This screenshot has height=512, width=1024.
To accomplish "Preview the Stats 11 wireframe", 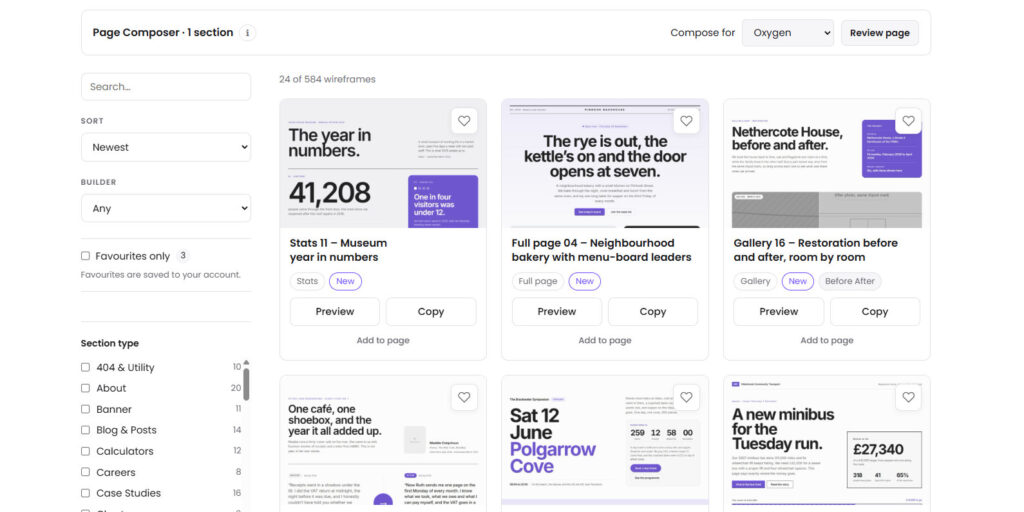I will [x=335, y=312].
